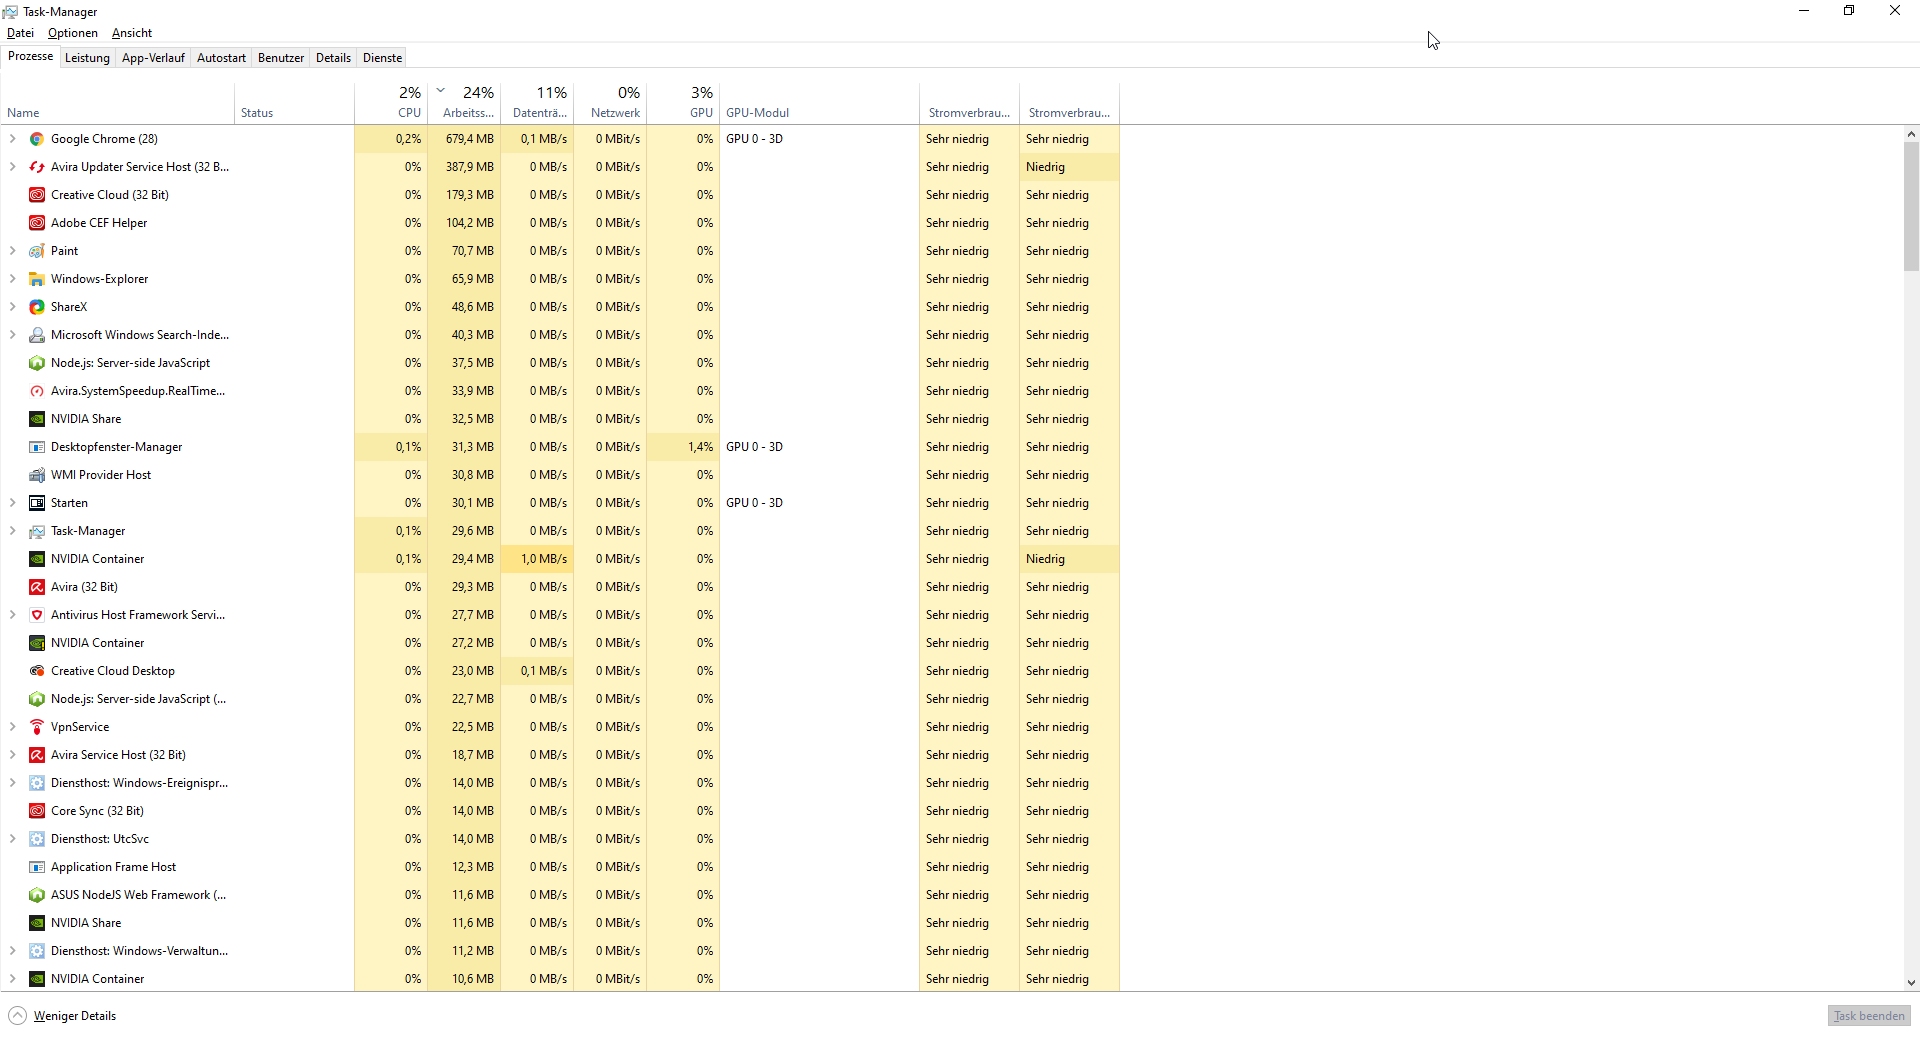Screen dimensions: 1920x1040
Task: Click the ShareX process icon
Action: tap(37, 307)
